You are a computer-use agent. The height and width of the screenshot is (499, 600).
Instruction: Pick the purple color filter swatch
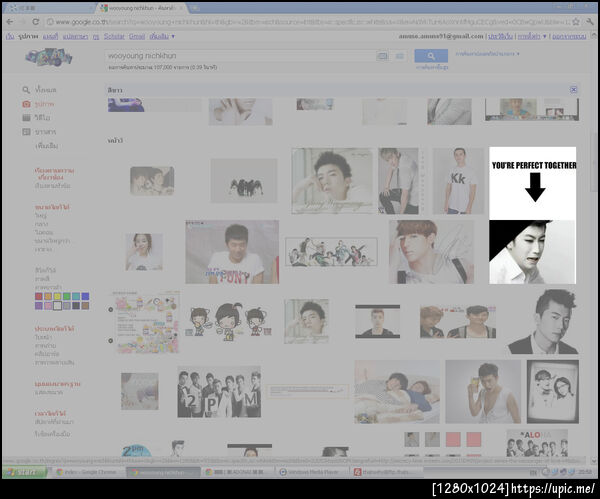coord(39,306)
